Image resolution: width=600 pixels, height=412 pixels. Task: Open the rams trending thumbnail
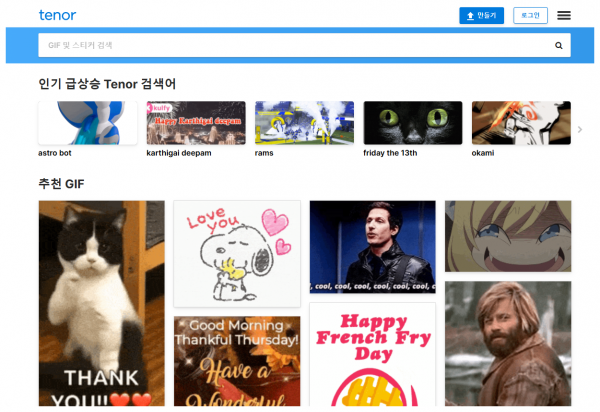[304, 123]
